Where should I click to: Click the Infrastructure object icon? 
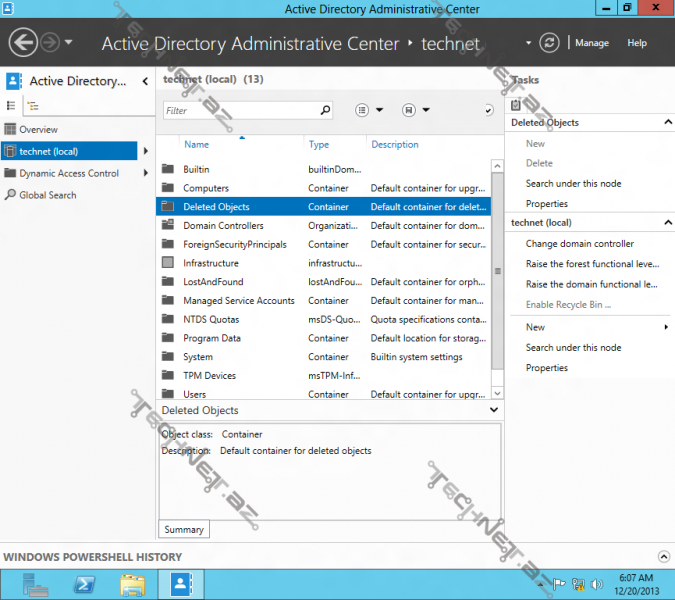coord(168,262)
